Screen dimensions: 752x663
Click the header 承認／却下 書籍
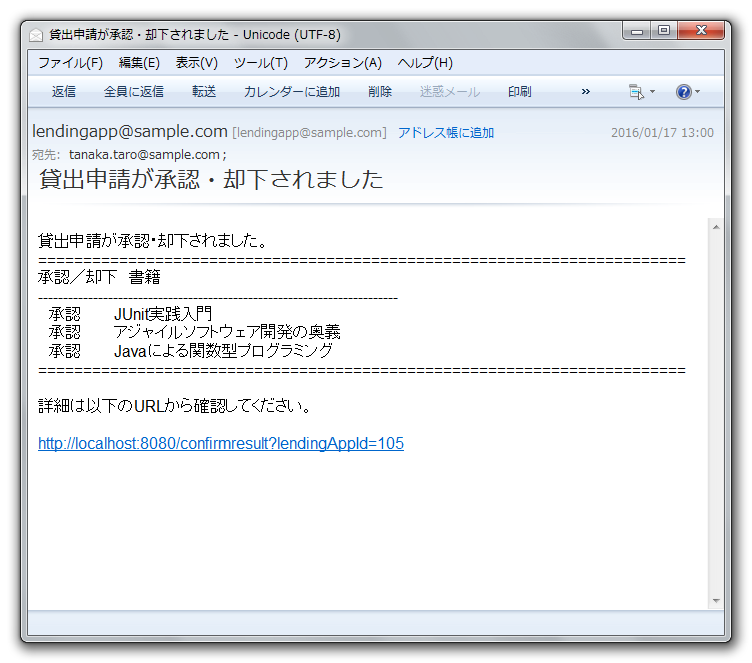pos(99,277)
